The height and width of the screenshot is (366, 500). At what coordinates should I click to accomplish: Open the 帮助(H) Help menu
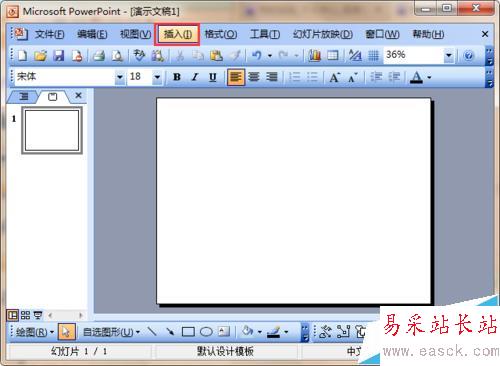[x=428, y=34]
